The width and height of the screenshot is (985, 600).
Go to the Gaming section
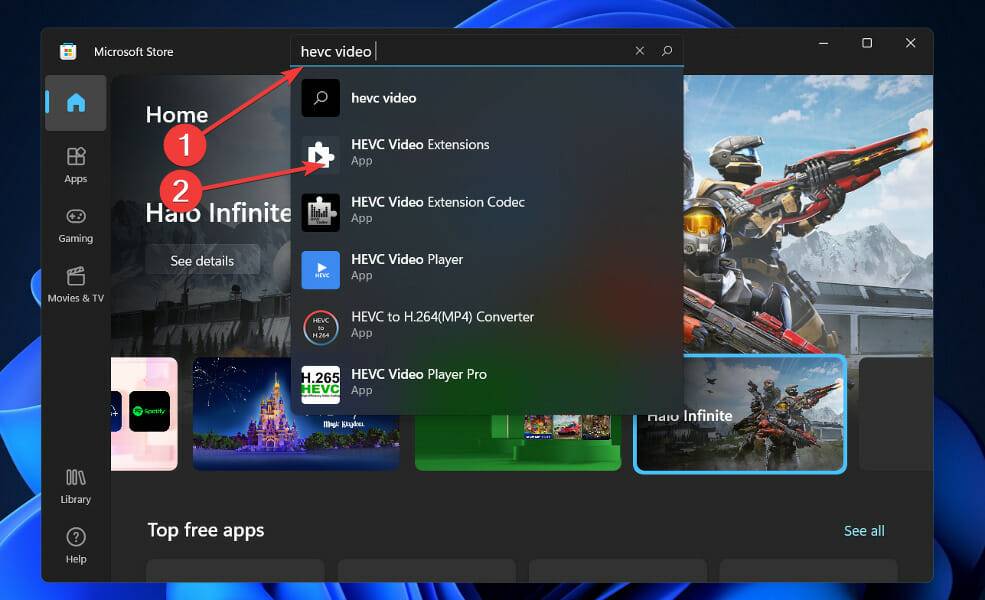pyautogui.click(x=75, y=226)
